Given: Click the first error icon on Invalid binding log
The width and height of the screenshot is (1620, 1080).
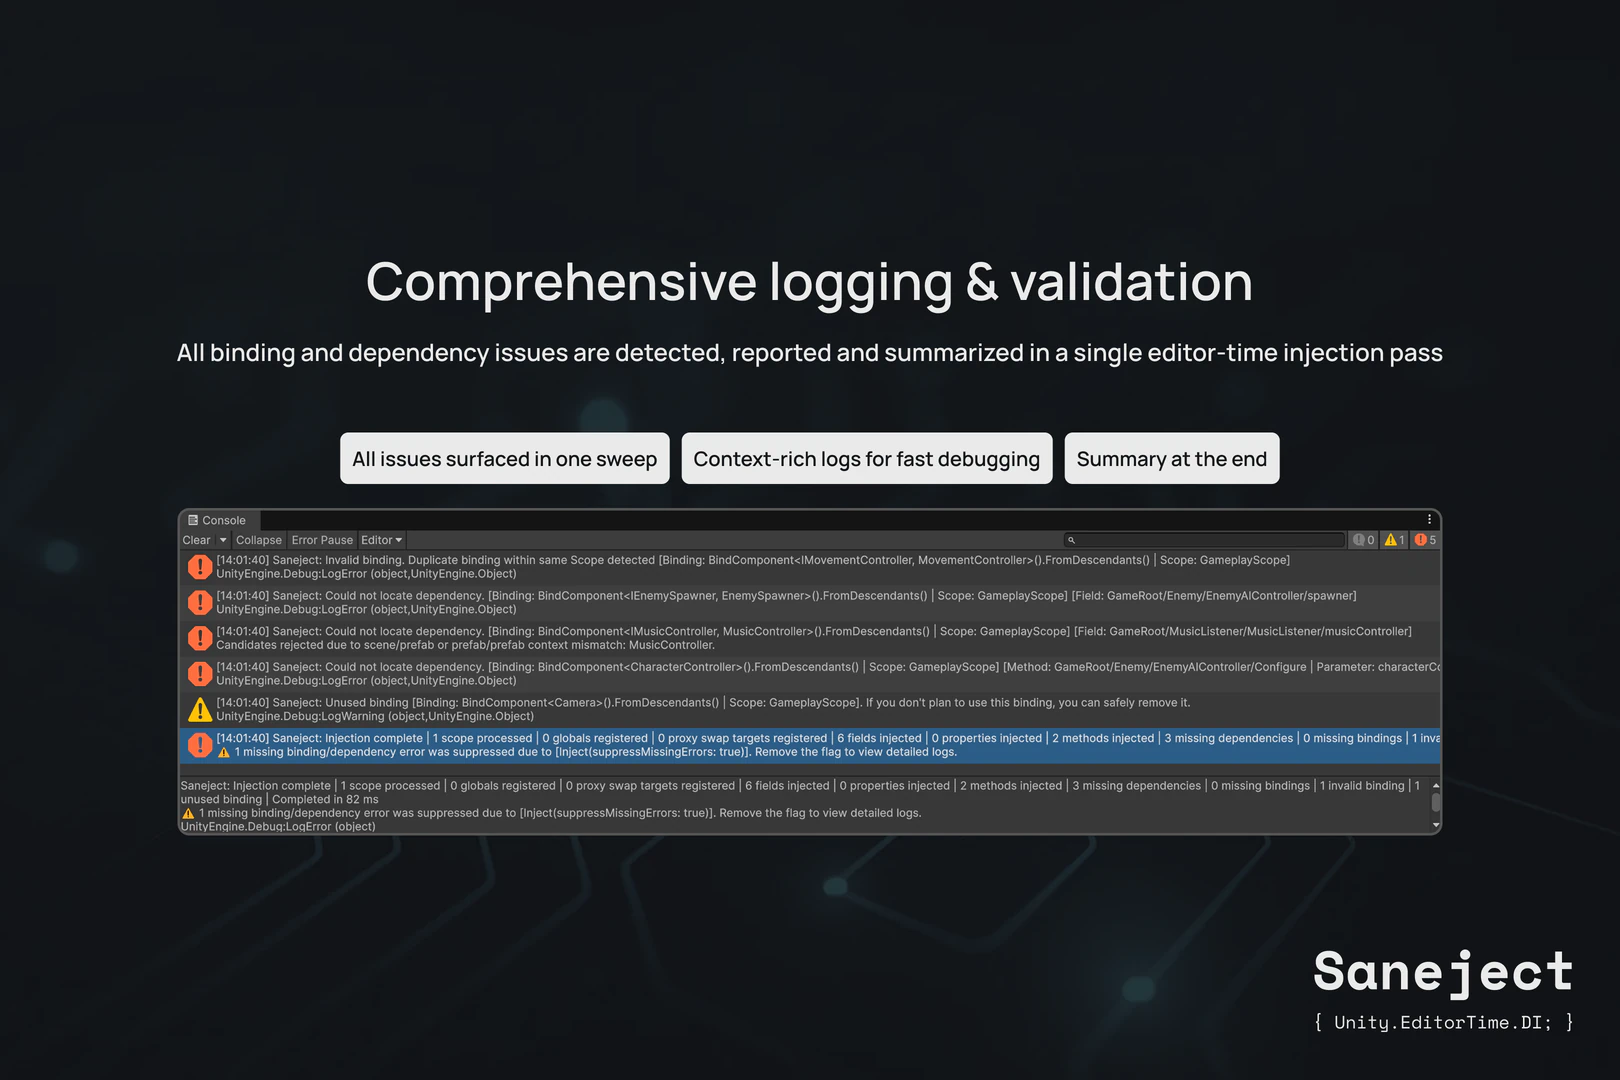Looking at the screenshot, I should click(199, 566).
